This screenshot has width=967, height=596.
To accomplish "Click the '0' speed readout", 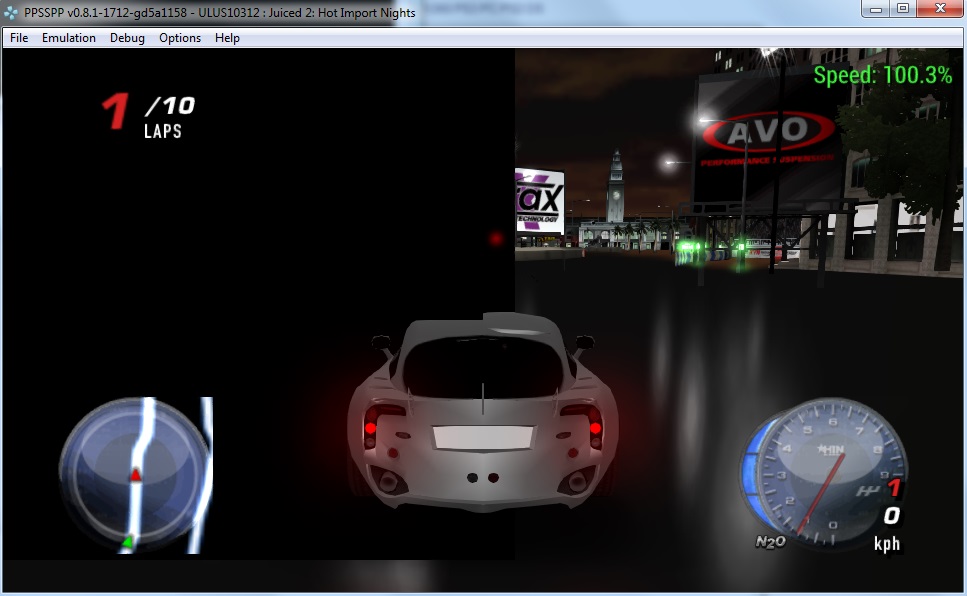I will pyautogui.click(x=892, y=515).
